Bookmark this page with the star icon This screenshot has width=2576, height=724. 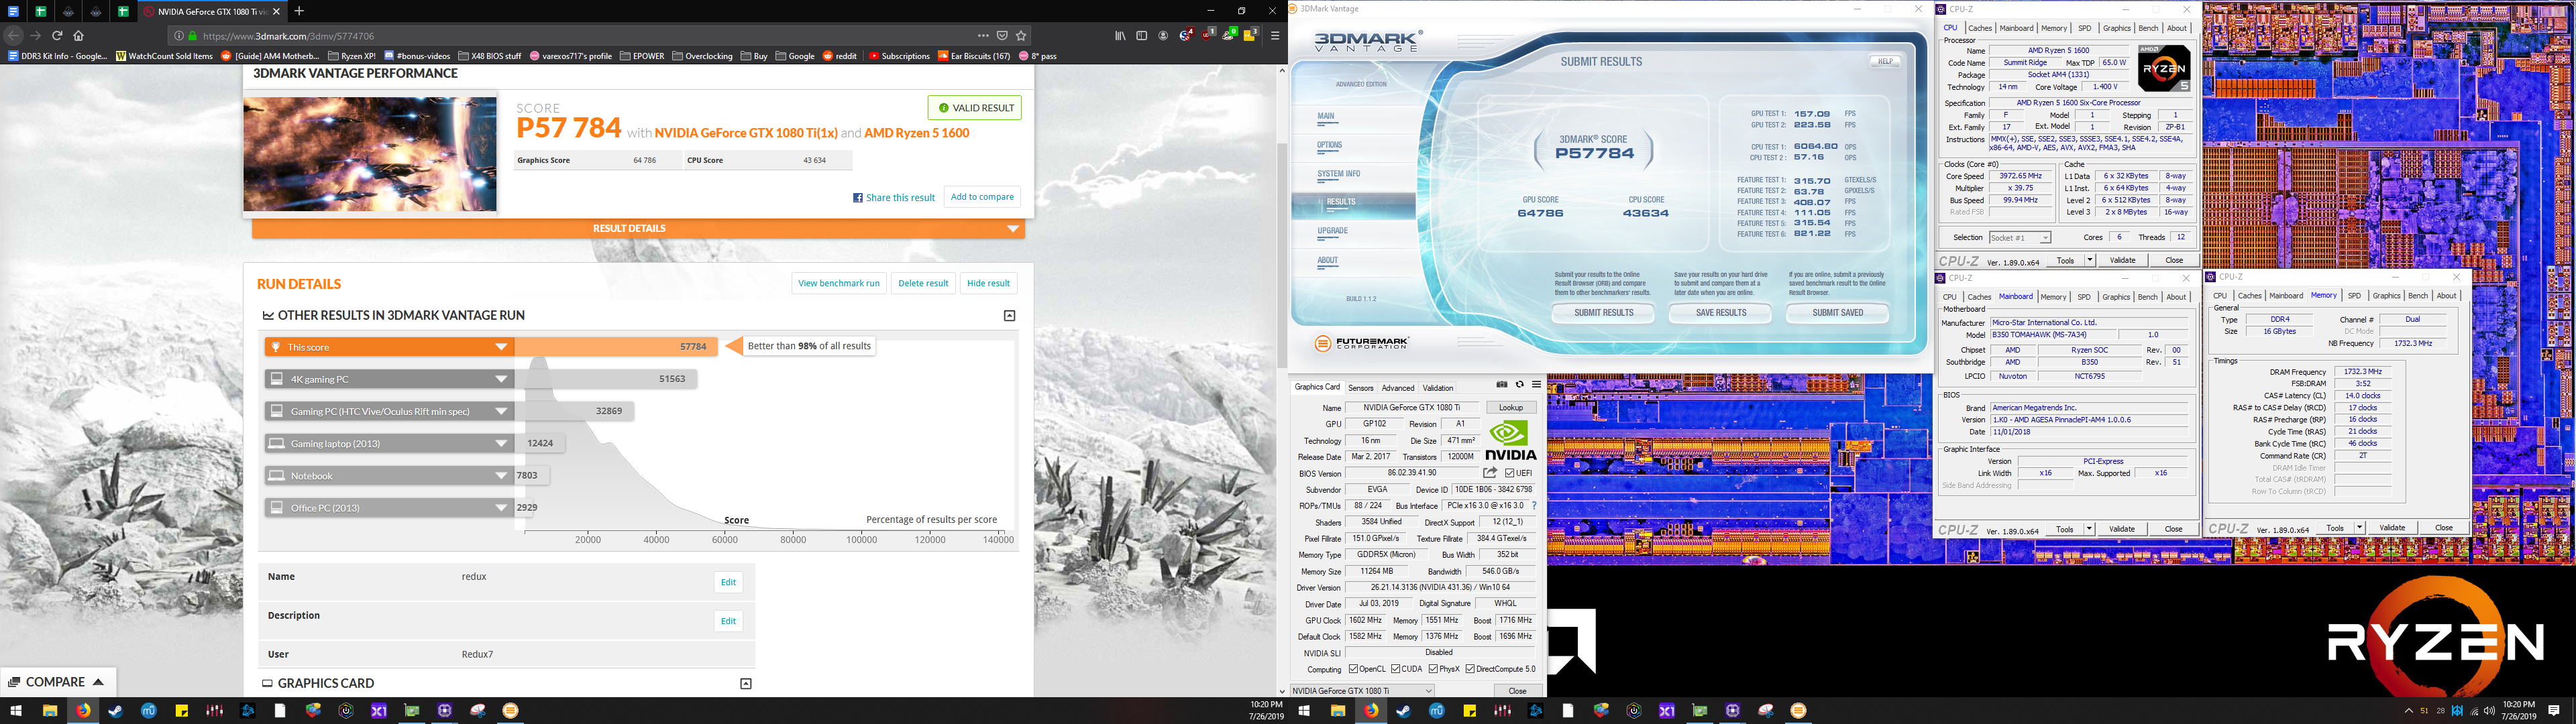click(x=1021, y=35)
